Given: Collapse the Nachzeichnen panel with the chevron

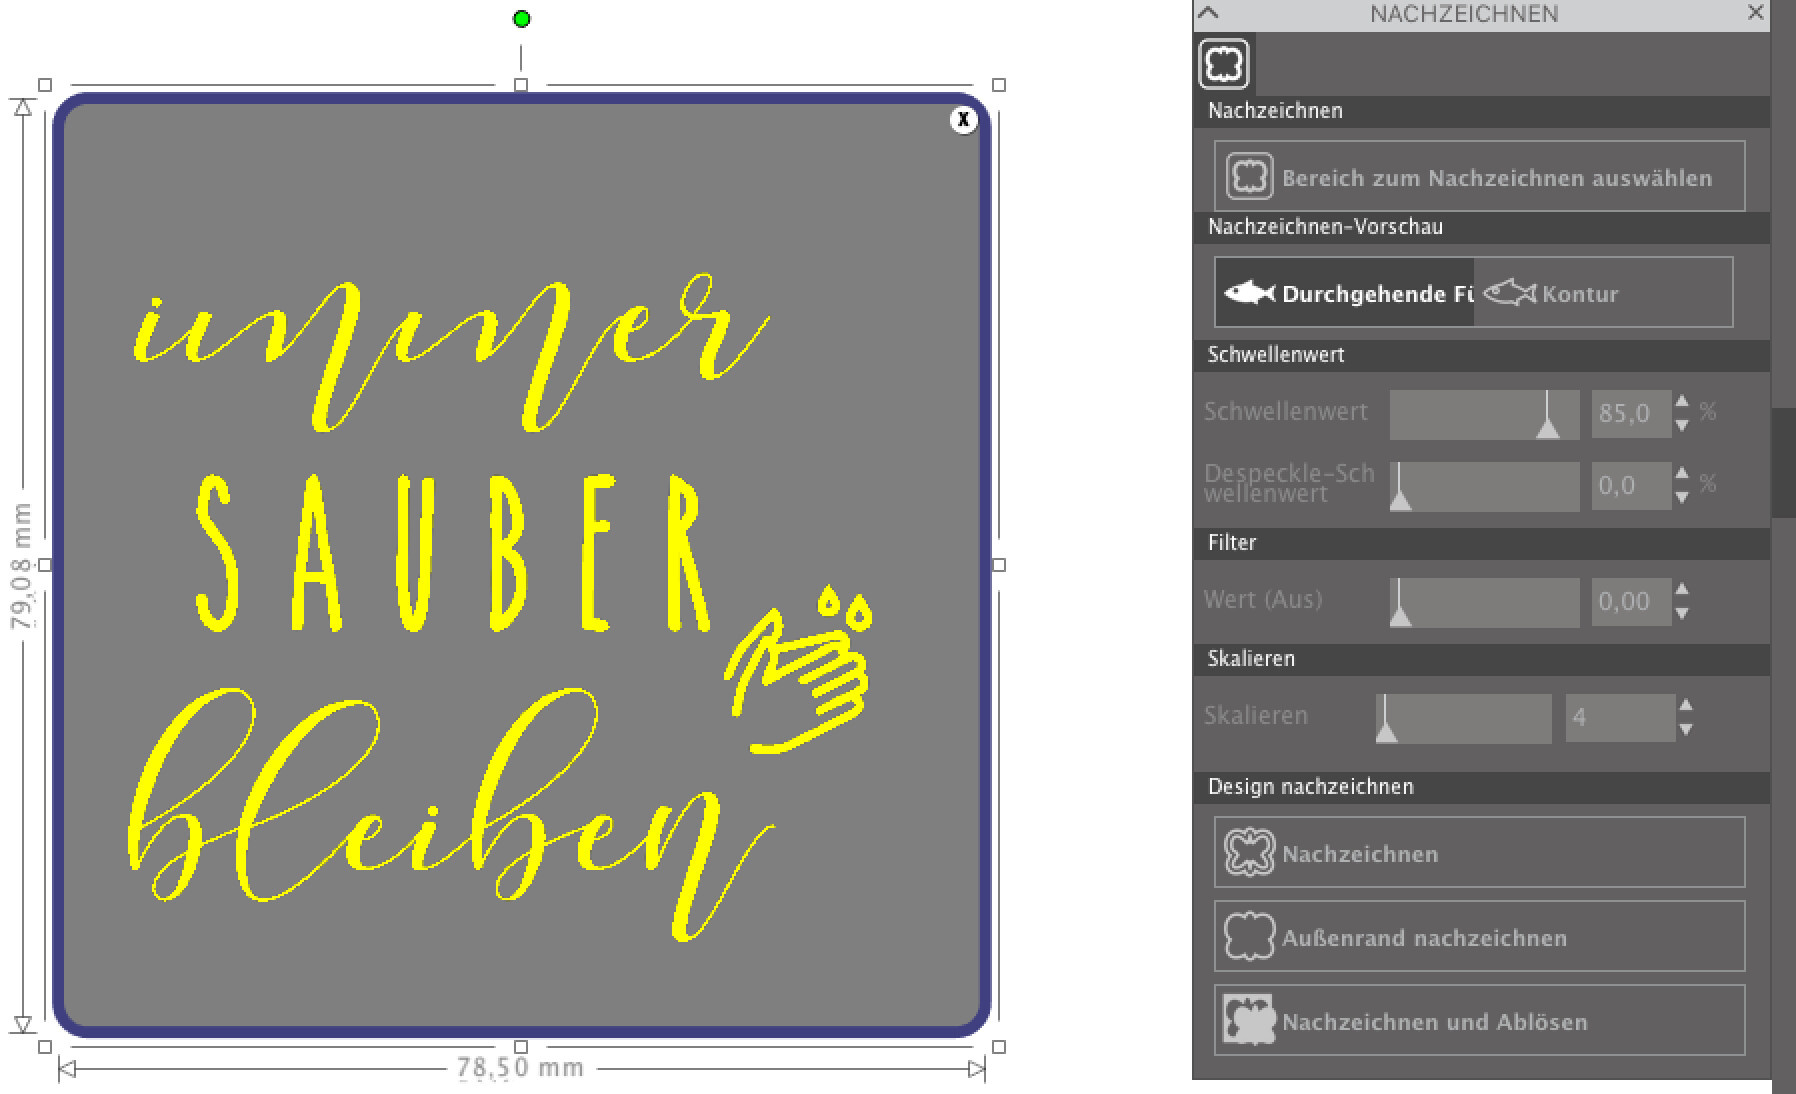Looking at the screenshot, I should [x=1209, y=13].
